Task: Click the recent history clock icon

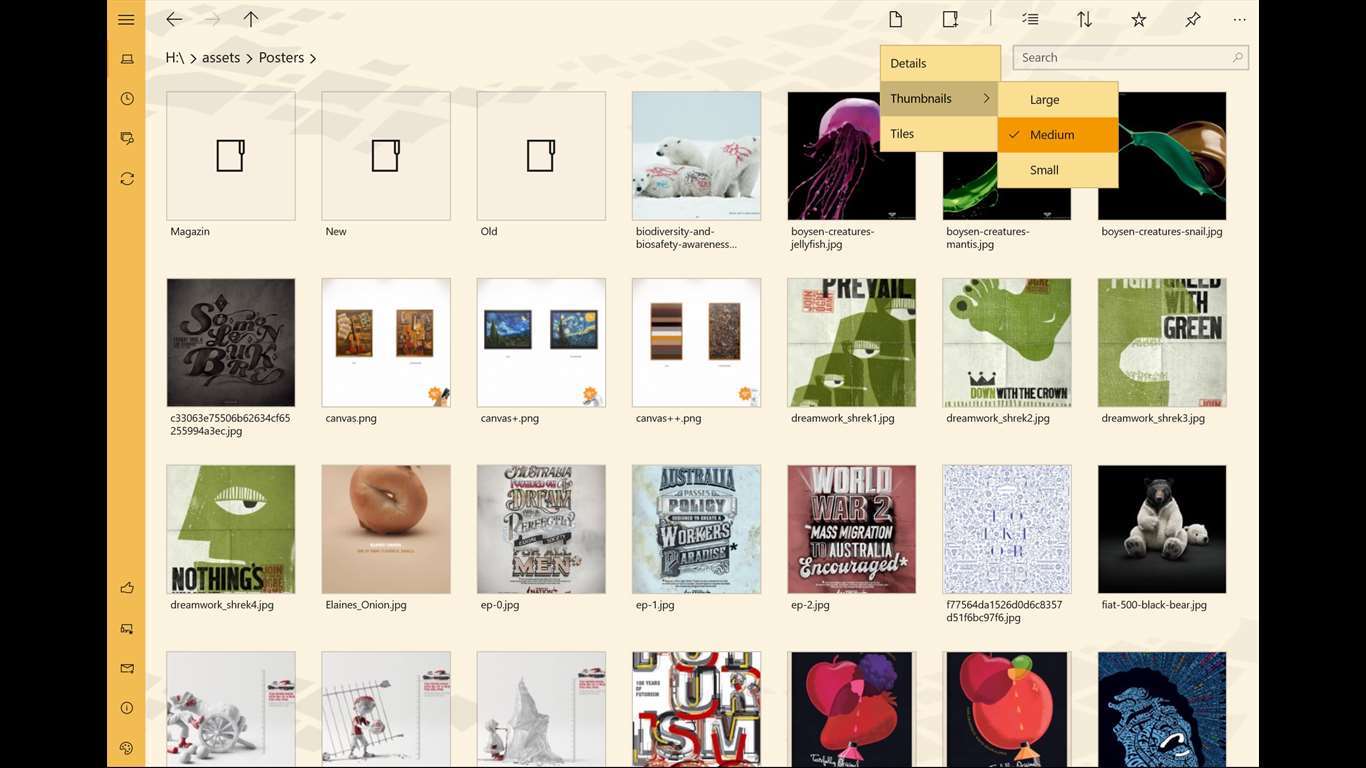Action: 127,98
